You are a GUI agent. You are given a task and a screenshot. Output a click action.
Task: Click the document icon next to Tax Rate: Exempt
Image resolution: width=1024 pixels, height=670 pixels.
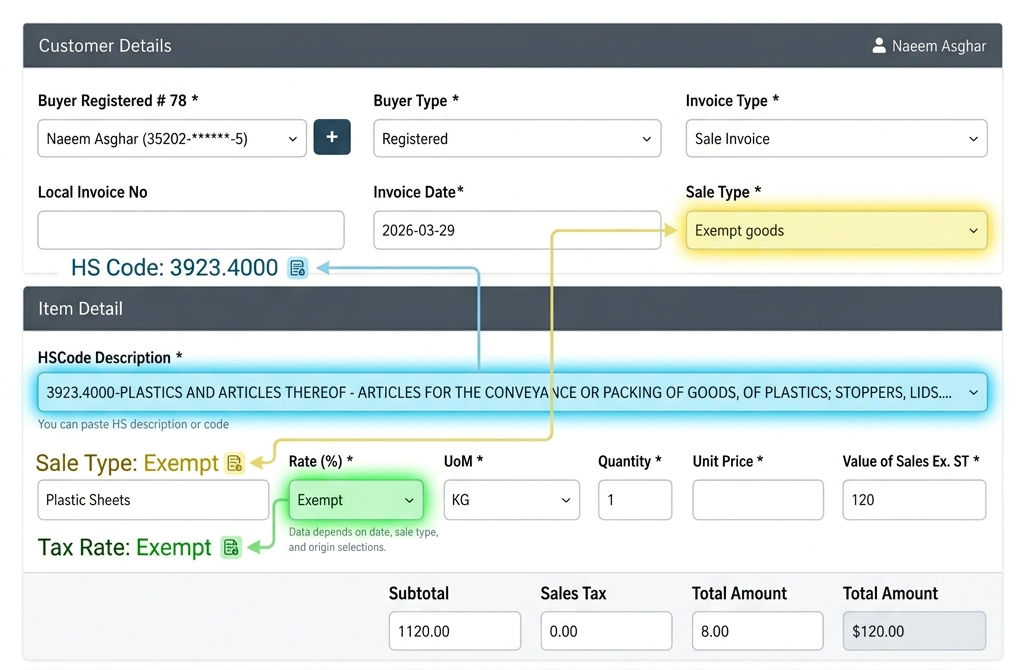[231, 547]
